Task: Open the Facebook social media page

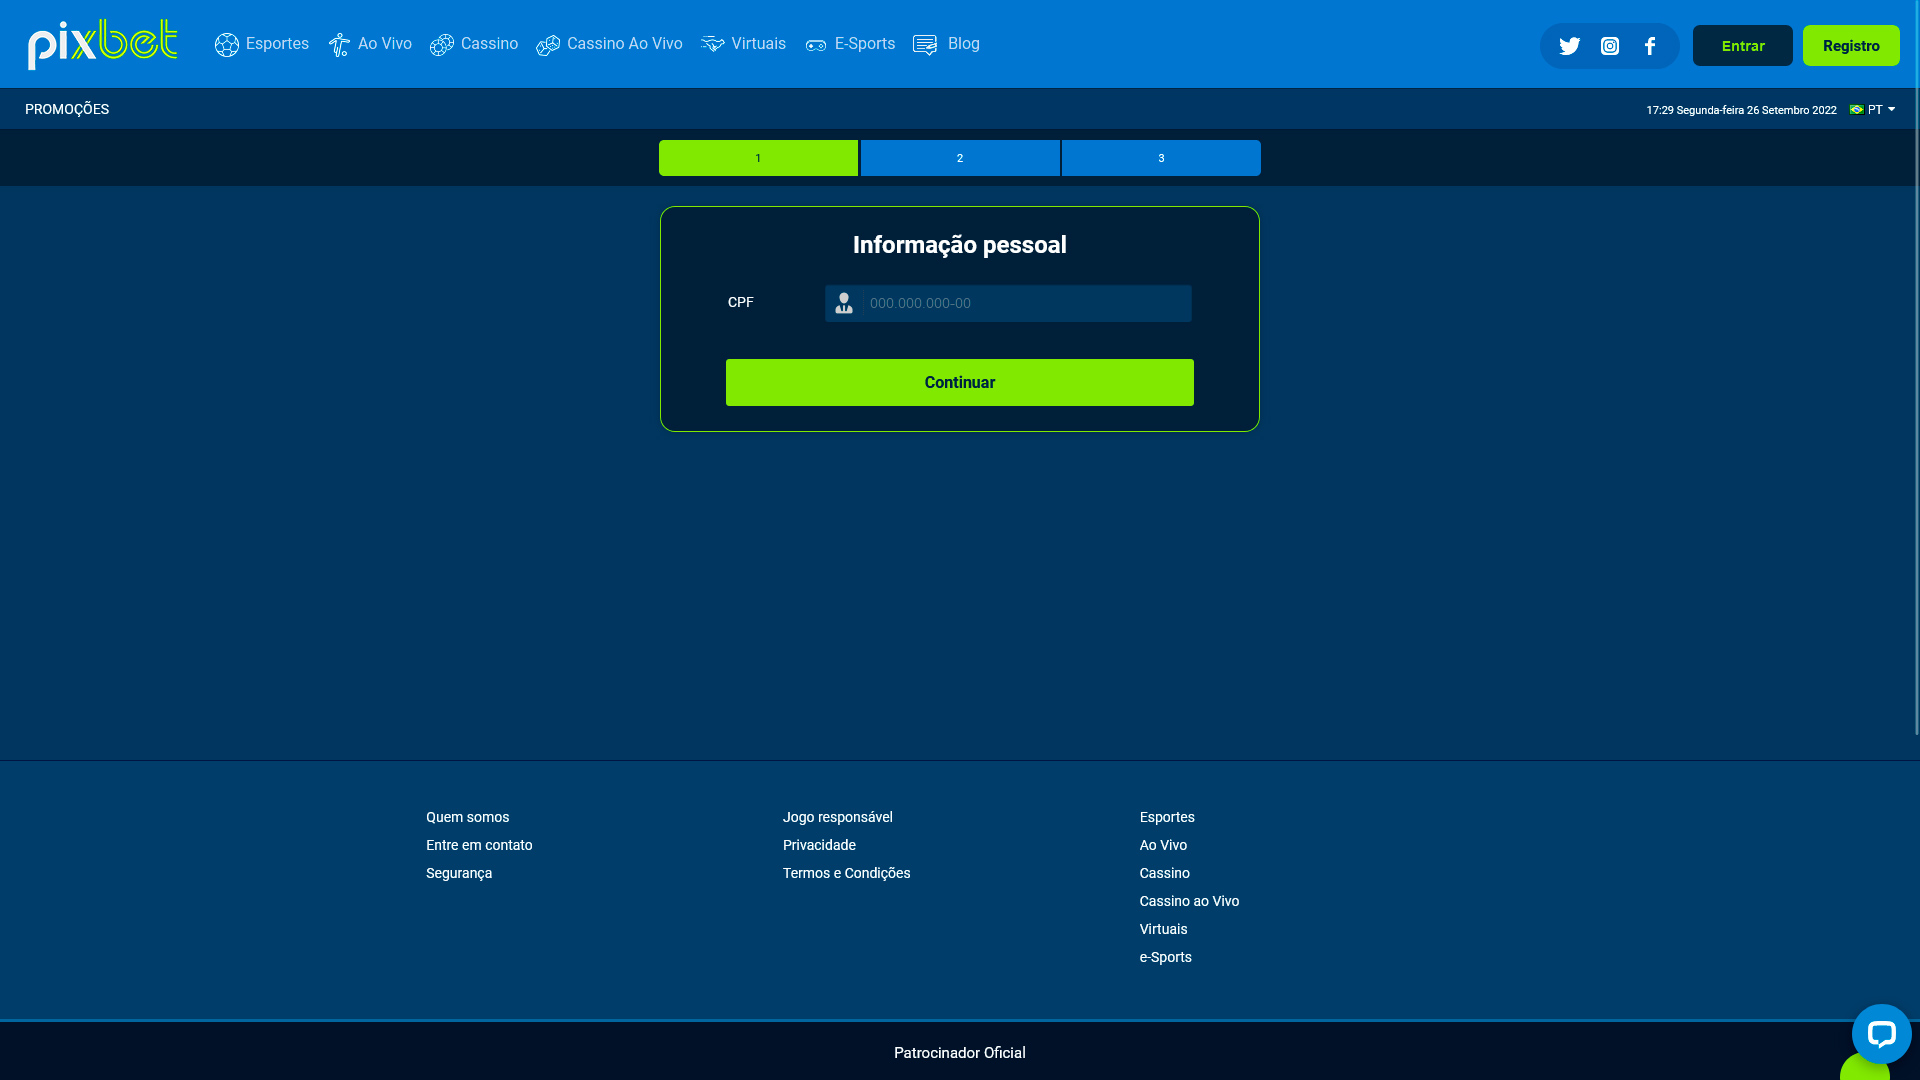Action: click(x=1650, y=45)
